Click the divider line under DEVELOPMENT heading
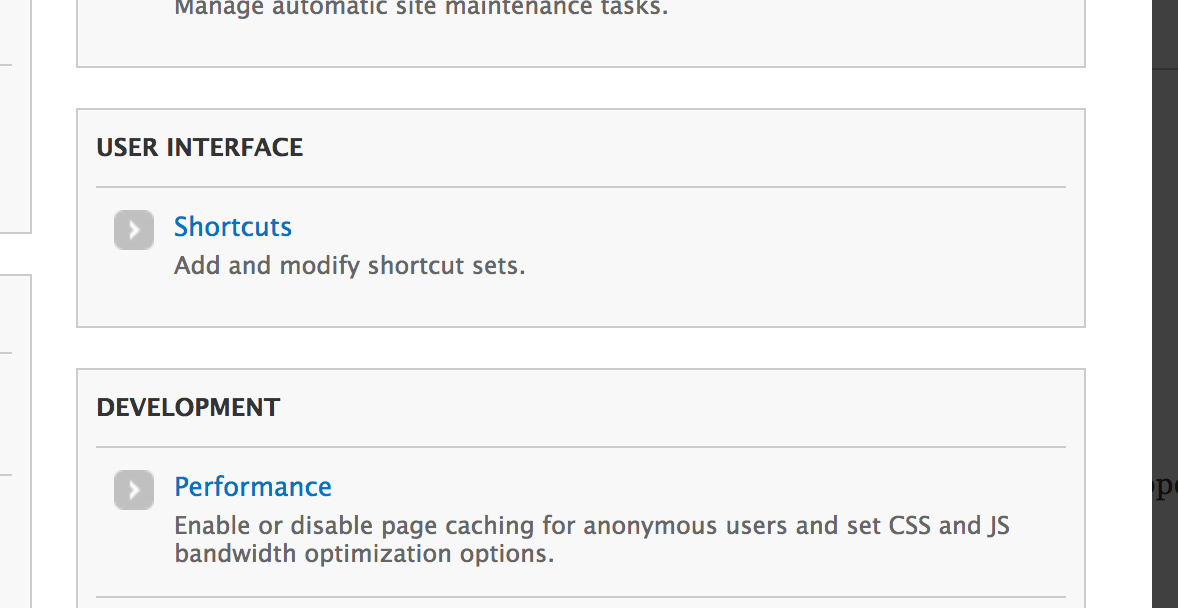This screenshot has height=608, width=1178. pos(580,447)
